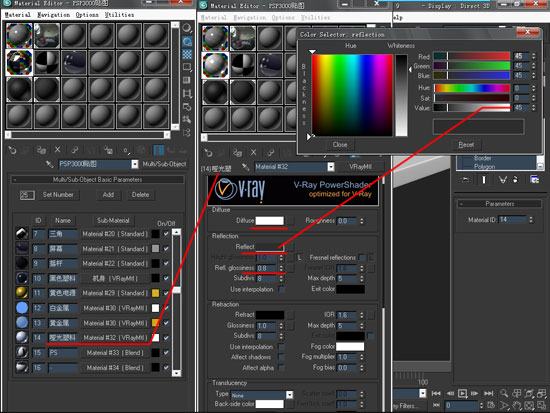
Task: Click the Multi/Sub-Object material type button
Action: pos(164,164)
